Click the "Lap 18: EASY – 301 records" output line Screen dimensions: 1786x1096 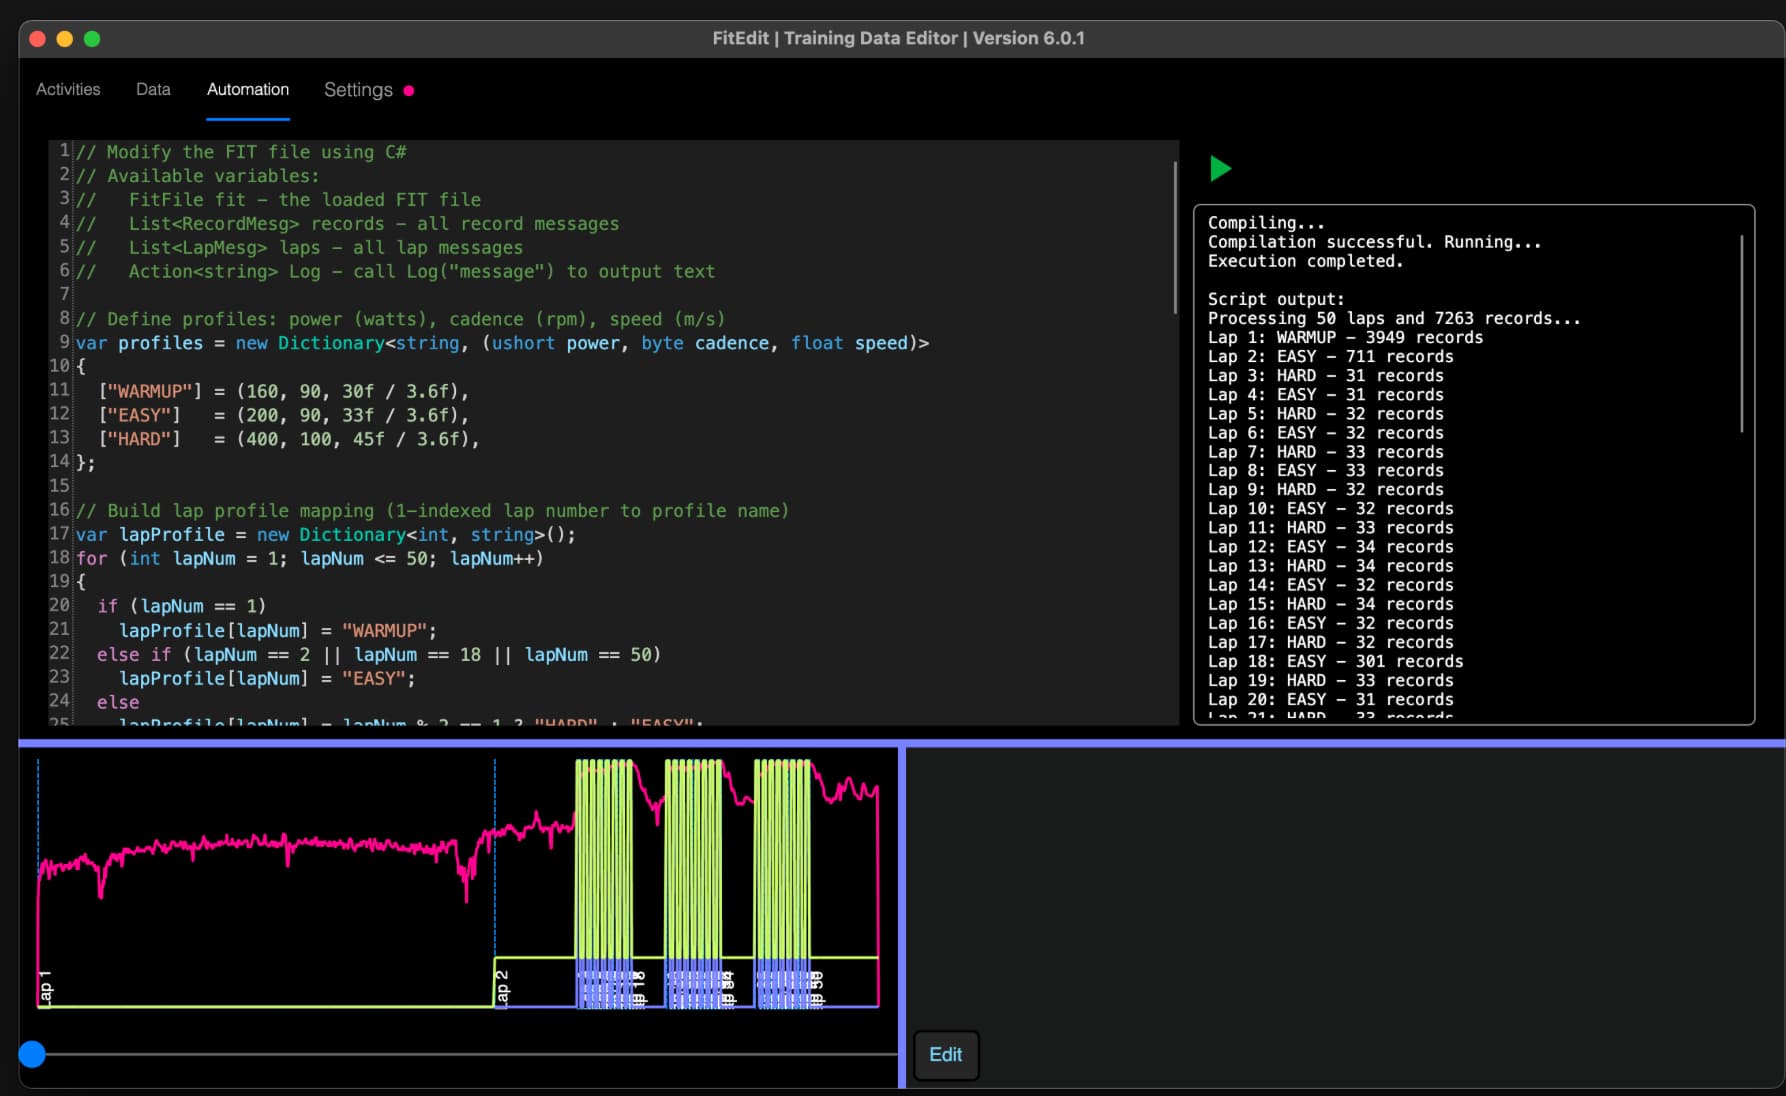[x=1334, y=662]
